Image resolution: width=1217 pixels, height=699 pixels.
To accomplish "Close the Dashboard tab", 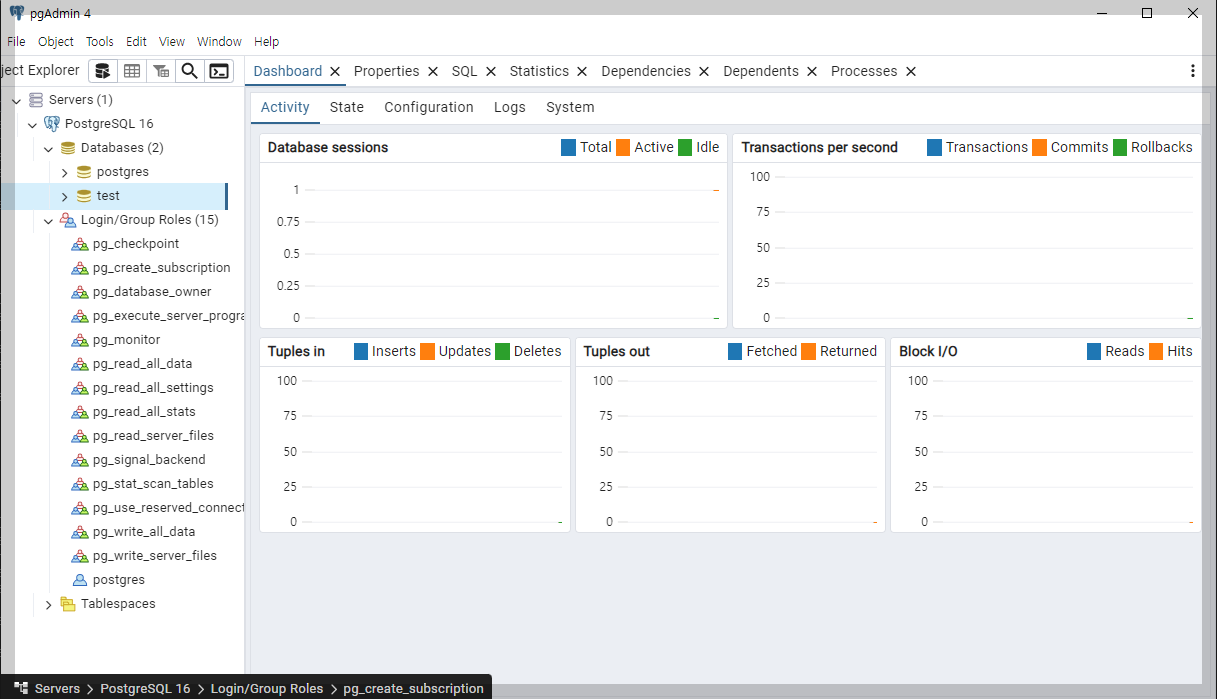I will pos(335,71).
